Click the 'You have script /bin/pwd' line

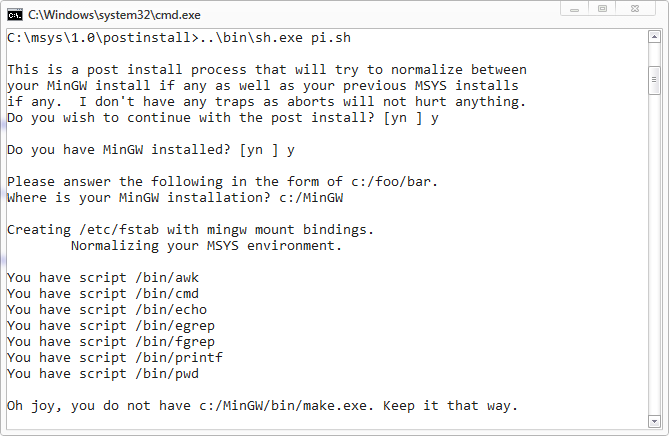point(103,374)
